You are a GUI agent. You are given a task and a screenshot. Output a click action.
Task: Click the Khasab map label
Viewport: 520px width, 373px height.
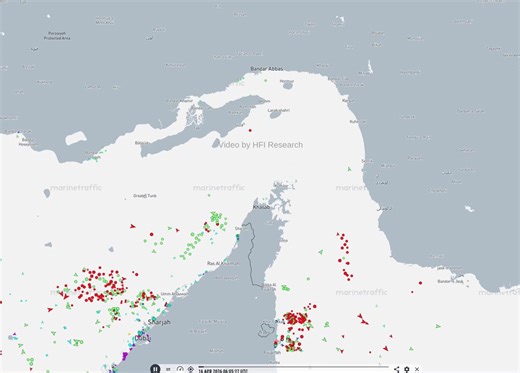[261, 207]
